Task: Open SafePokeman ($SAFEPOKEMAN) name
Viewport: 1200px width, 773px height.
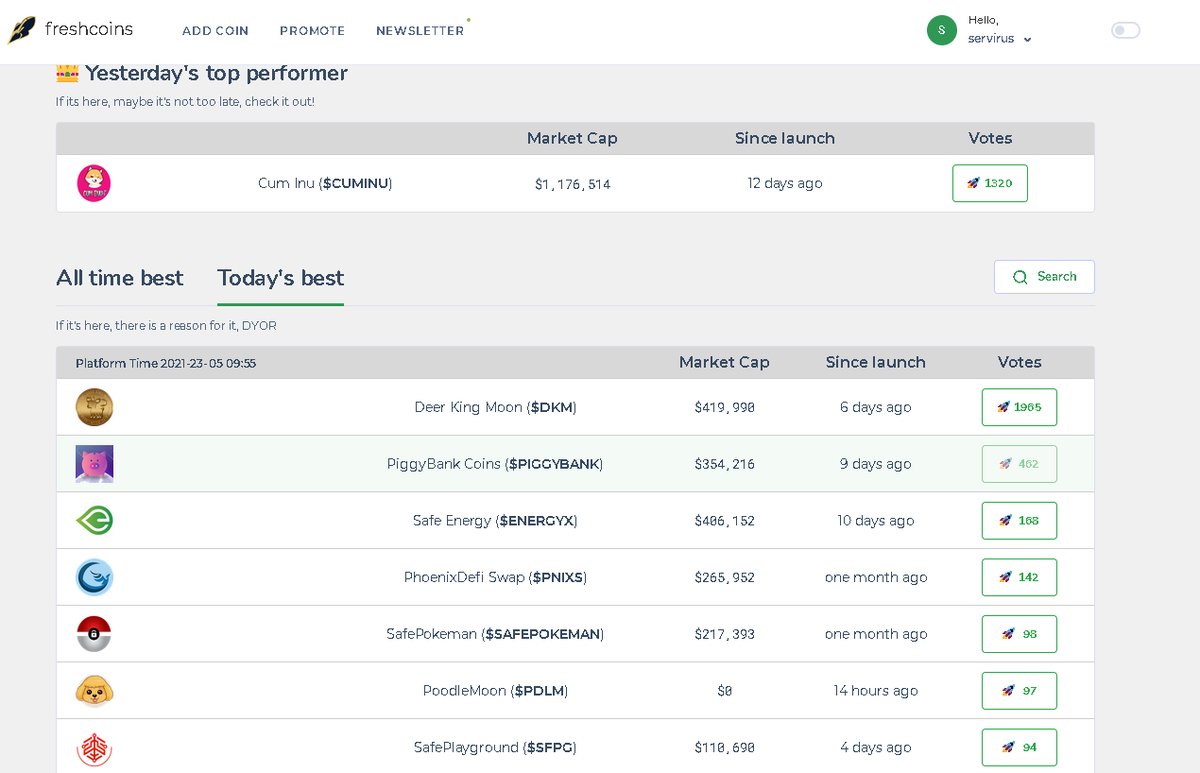Action: pyautogui.click(x=495, y=634)
